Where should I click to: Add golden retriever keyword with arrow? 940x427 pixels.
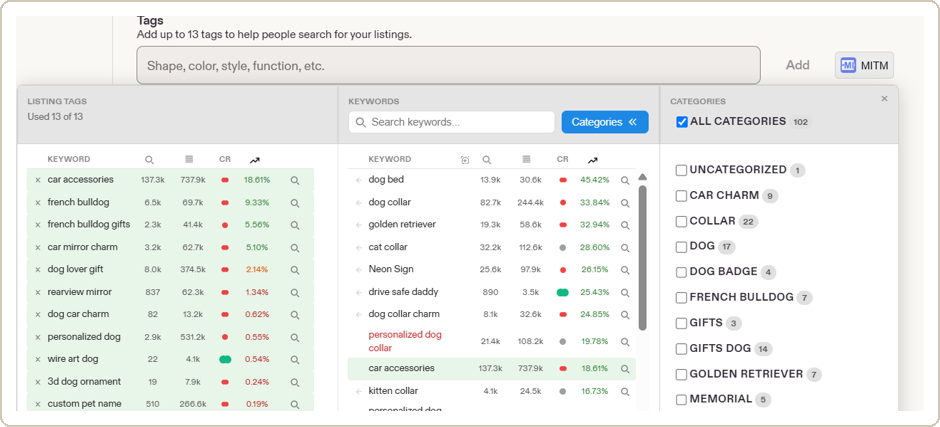pyautogui.click(x=358, y=225)
